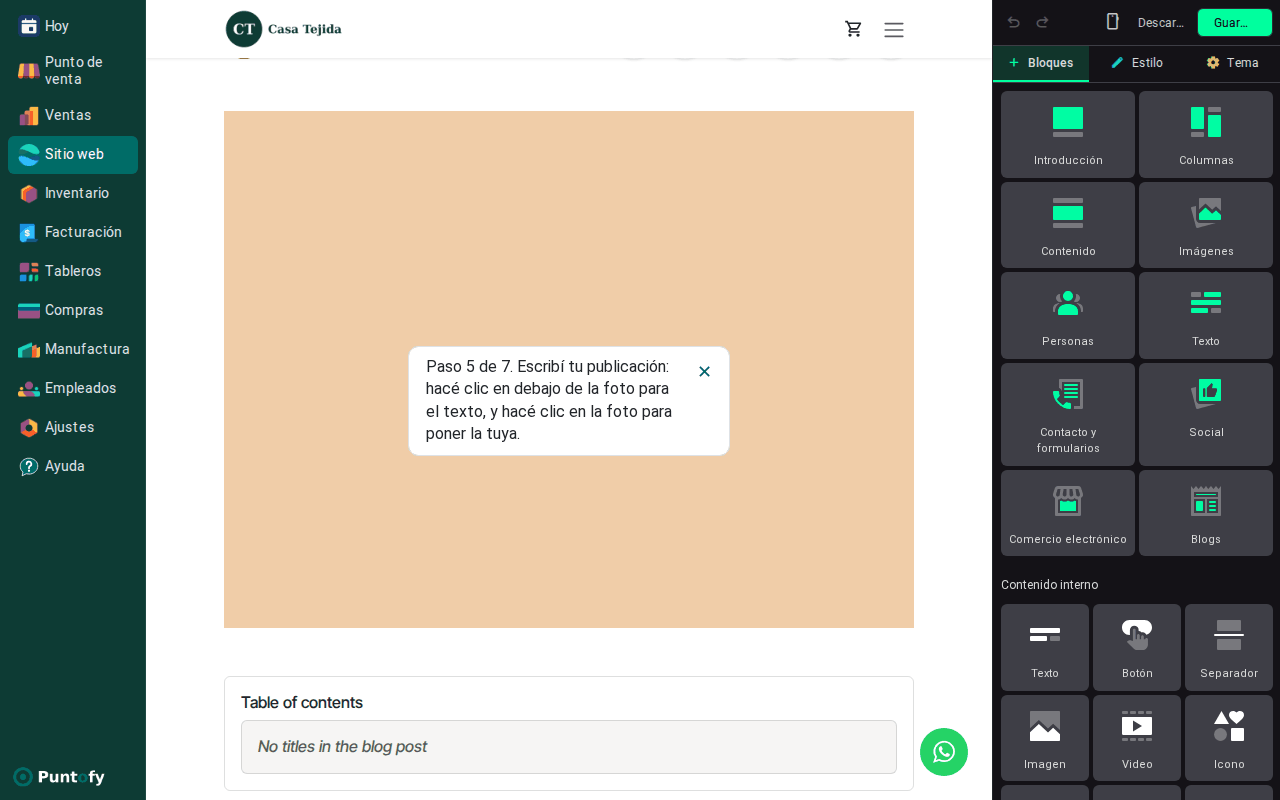Click the Descartar button

(1161, 22)
